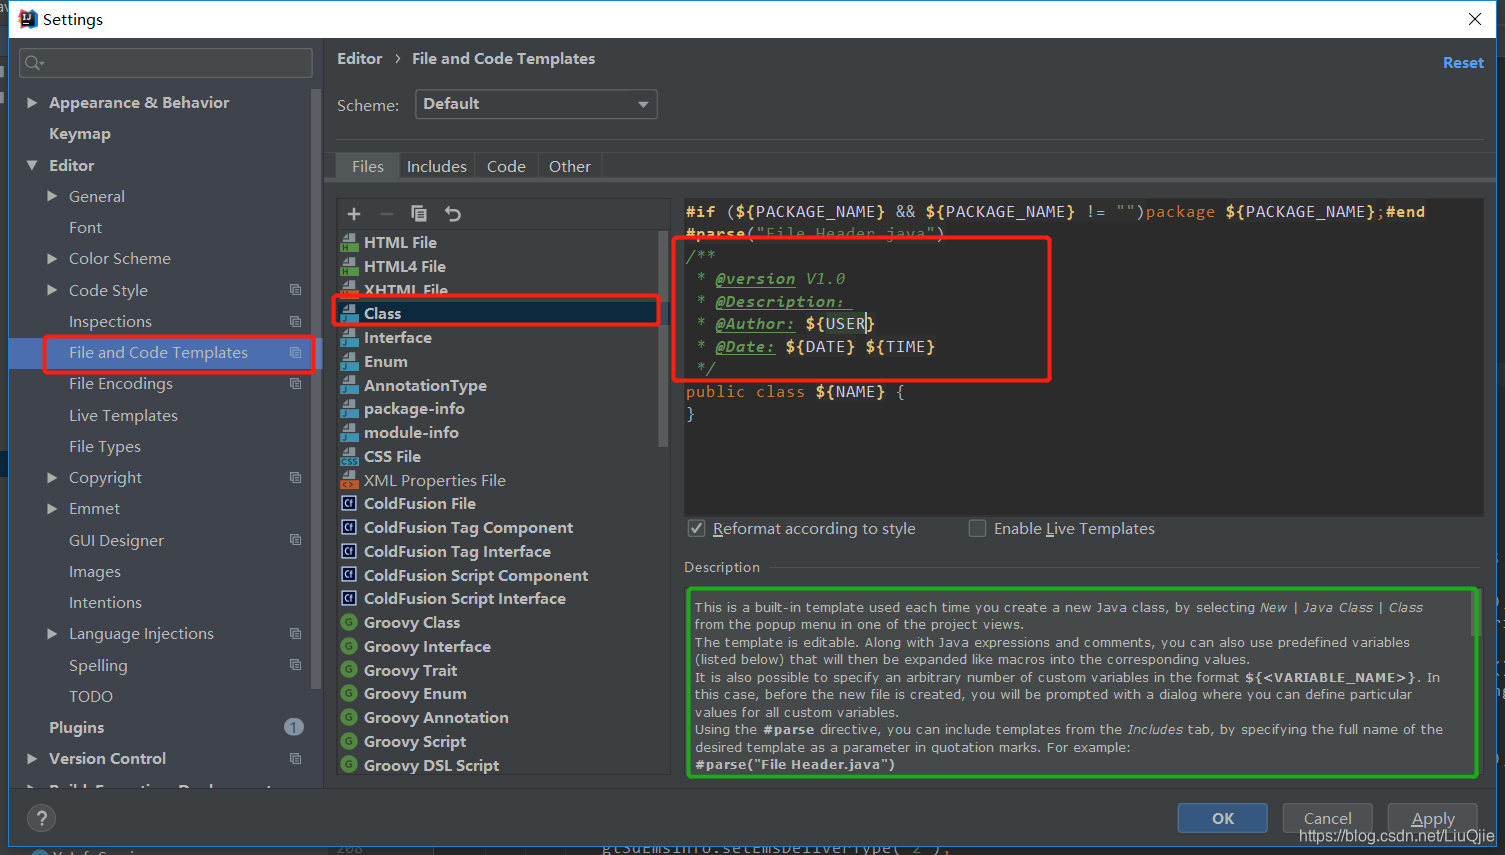The height and width of the screenshot is (855, 1505).
Task: Expand the General subsection
Action: click(x=52, y=196)
